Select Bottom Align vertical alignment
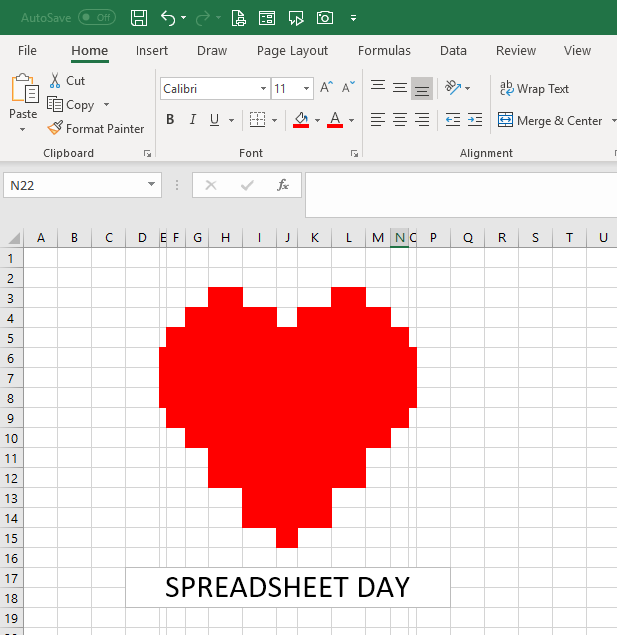Image resolution: width=617 pixels, height=635 pixels. pyautogui.click(x=422, y=88)
